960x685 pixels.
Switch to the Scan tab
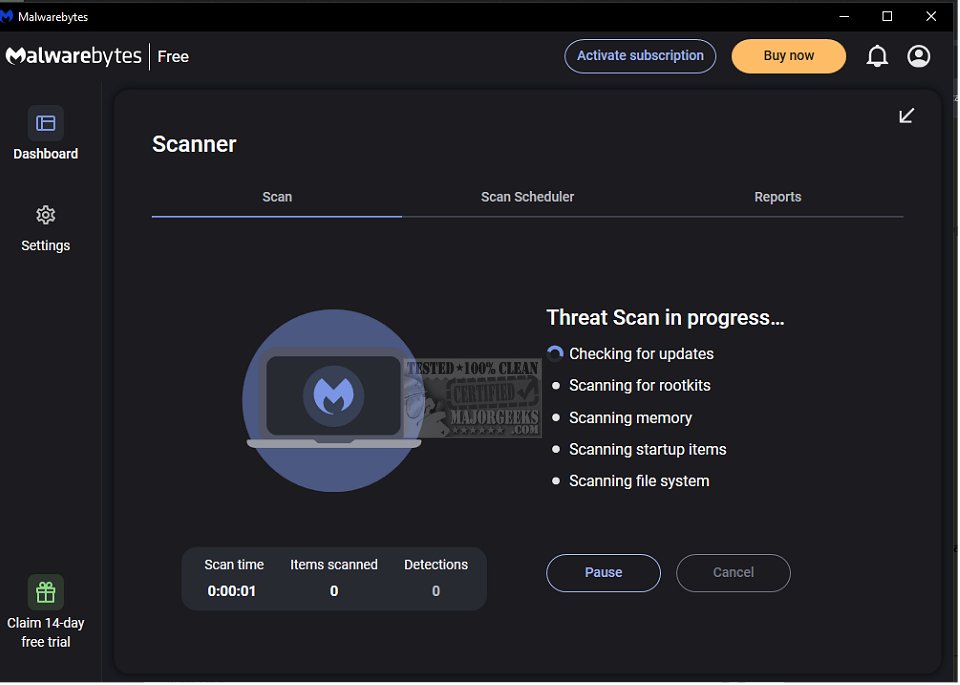[x=277, y=197]
